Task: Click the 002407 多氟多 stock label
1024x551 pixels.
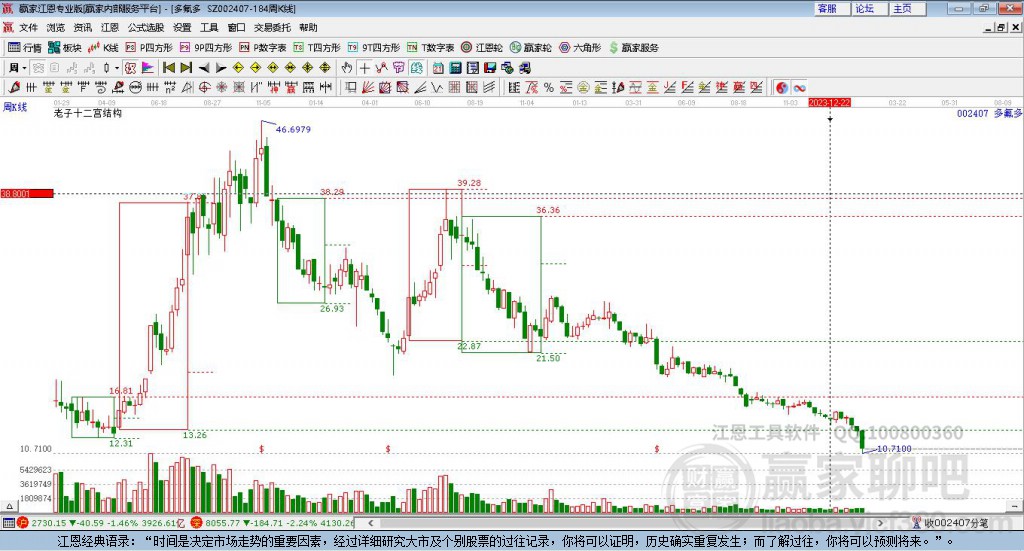Action: coord(989,114)
